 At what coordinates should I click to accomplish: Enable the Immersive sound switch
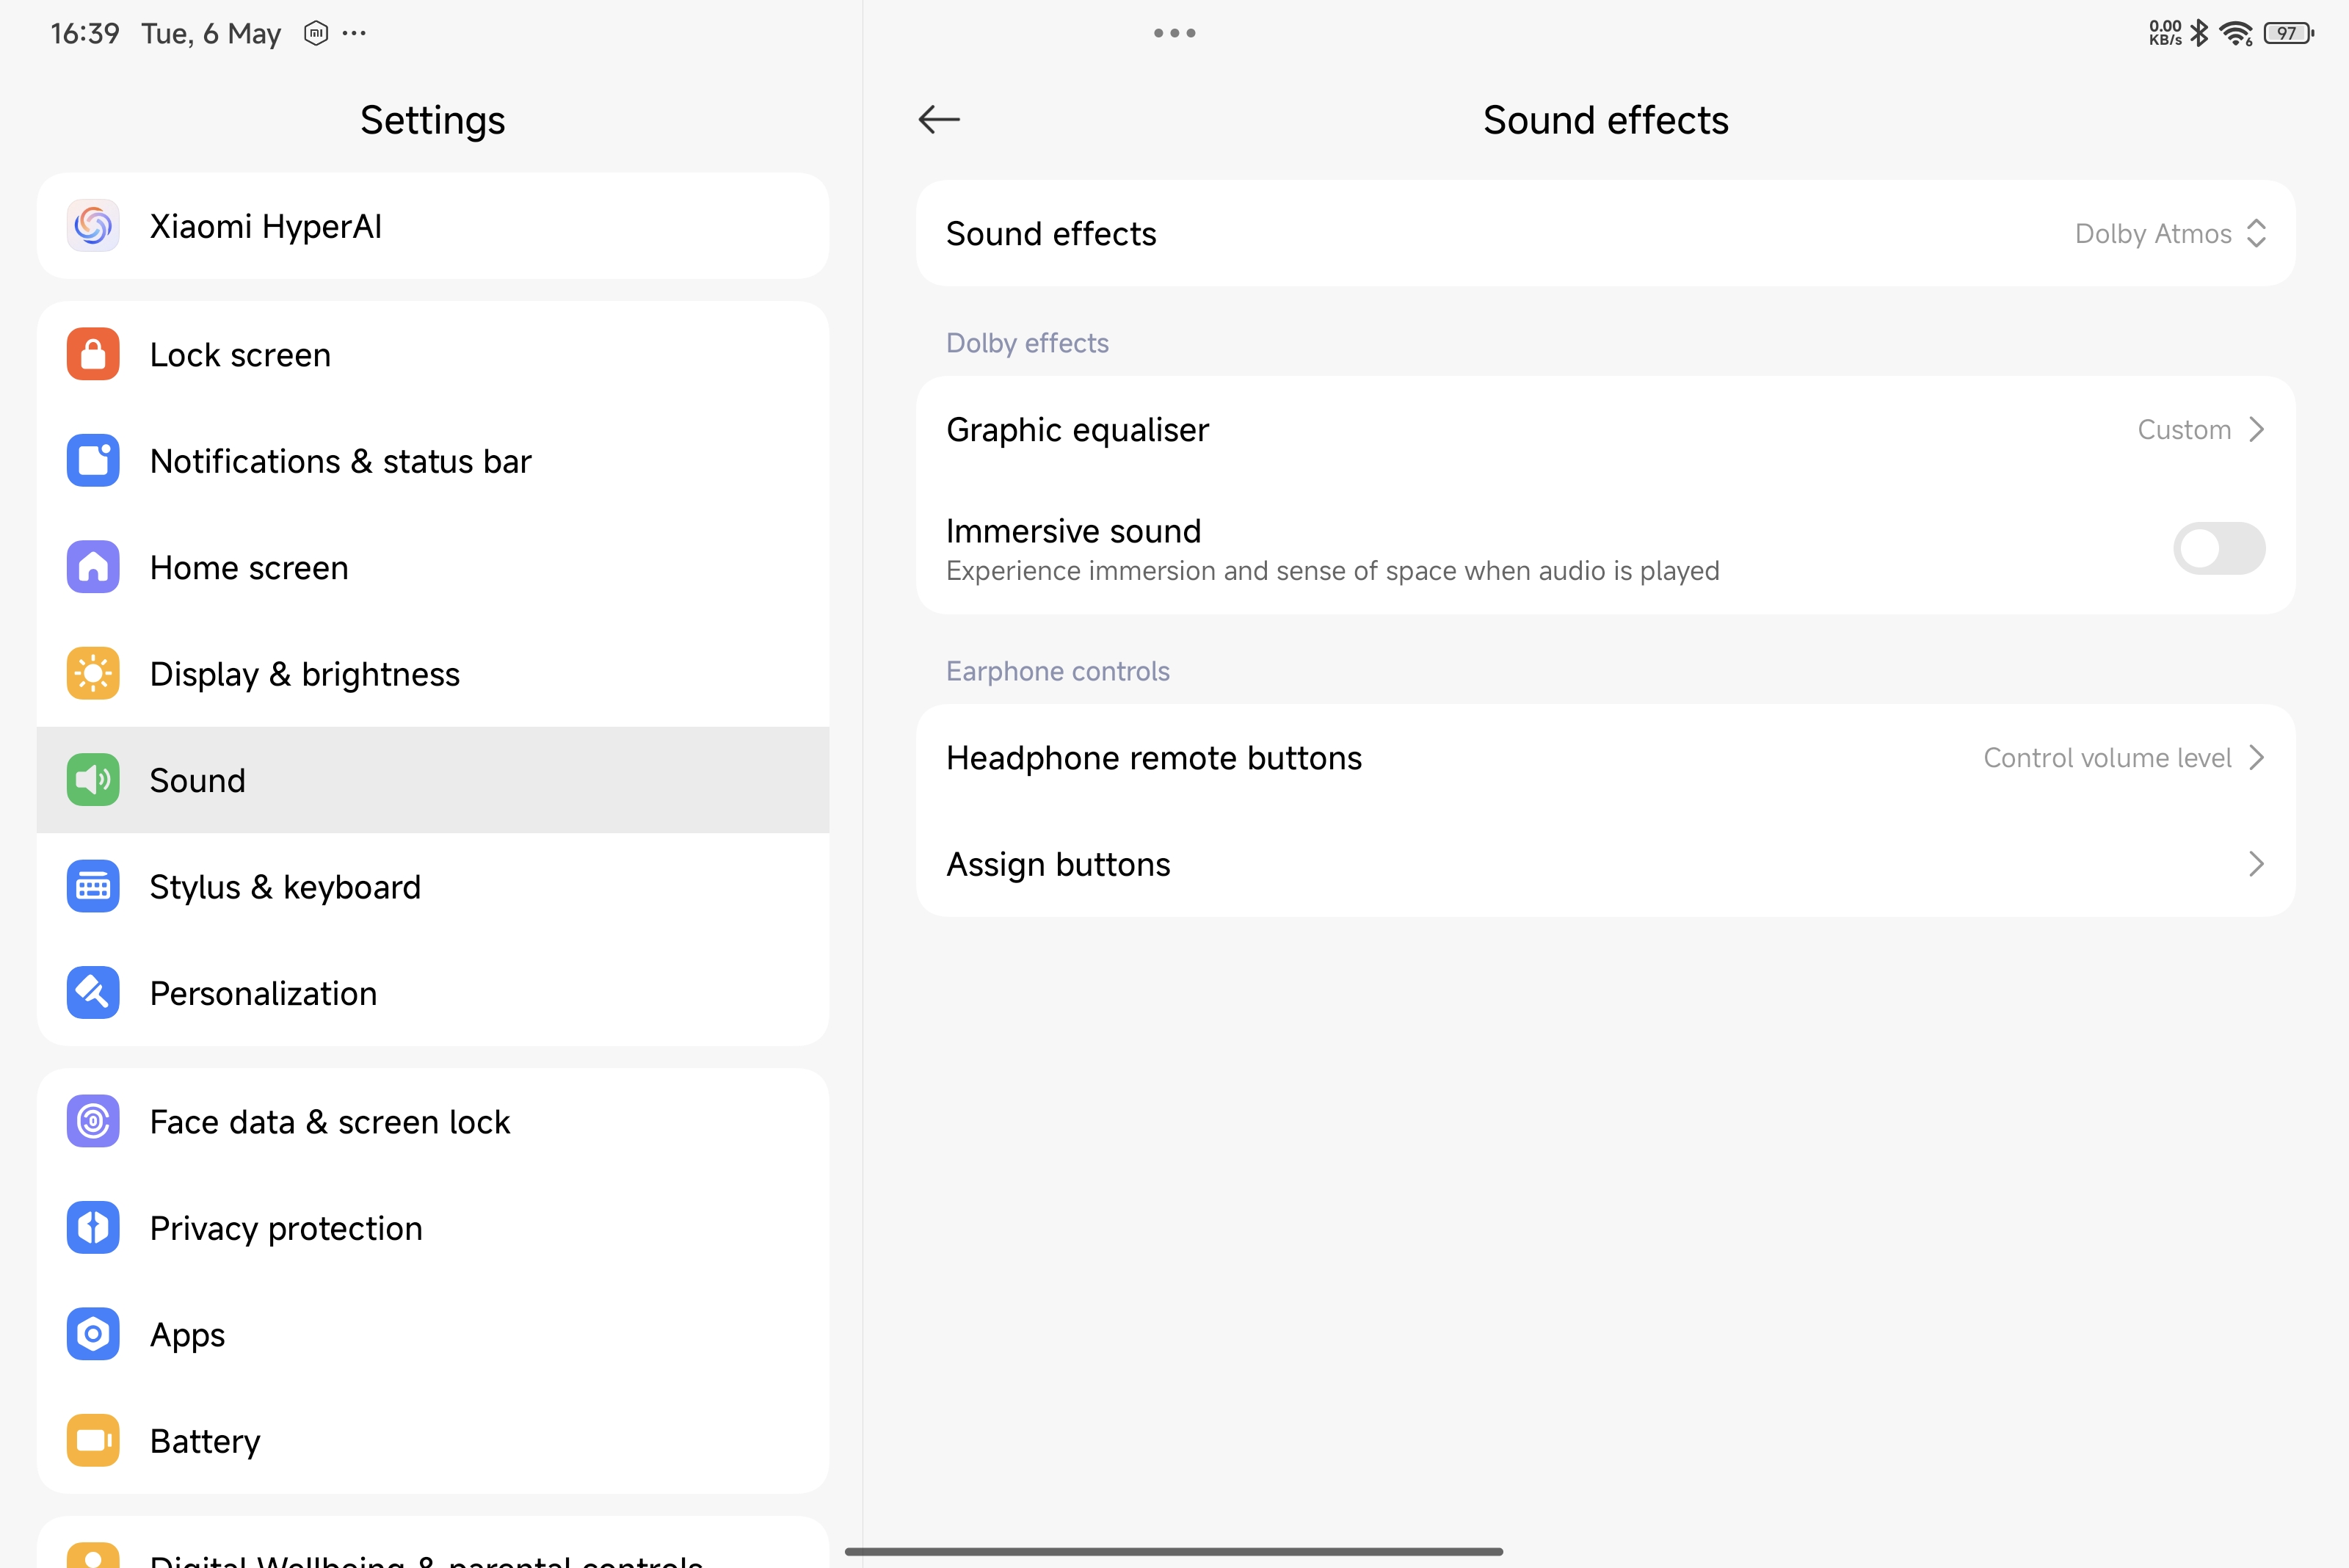point(2218,548)
